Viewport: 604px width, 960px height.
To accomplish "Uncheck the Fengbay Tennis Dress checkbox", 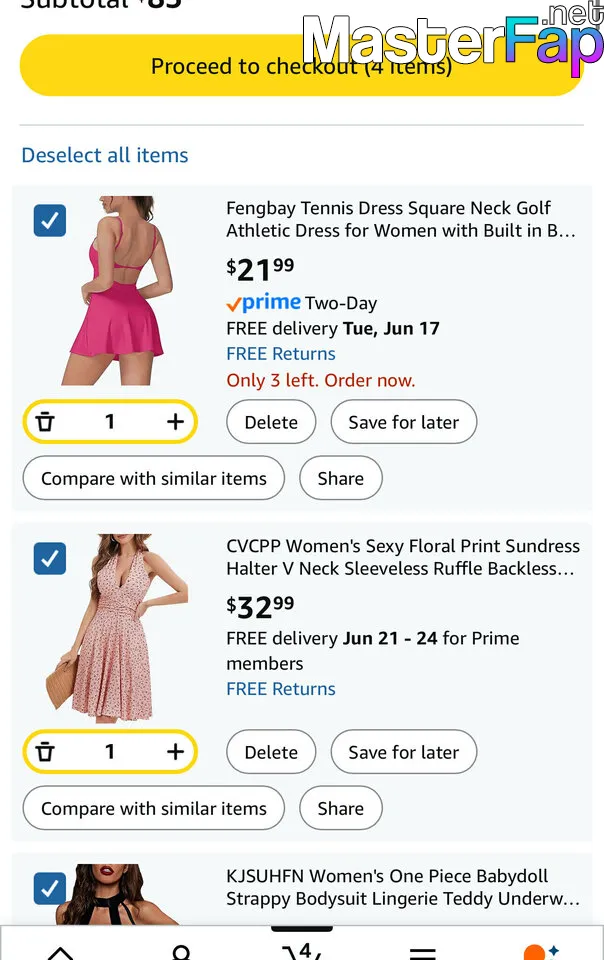I will tap(50, 220).
